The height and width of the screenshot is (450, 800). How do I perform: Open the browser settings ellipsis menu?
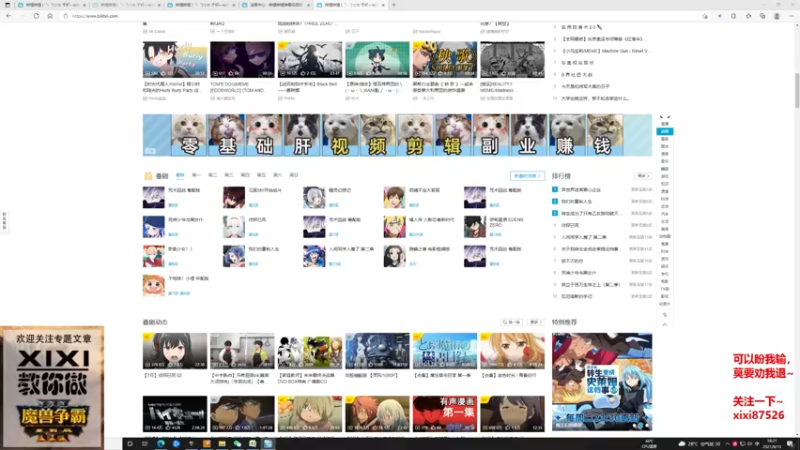click(791, 16)
